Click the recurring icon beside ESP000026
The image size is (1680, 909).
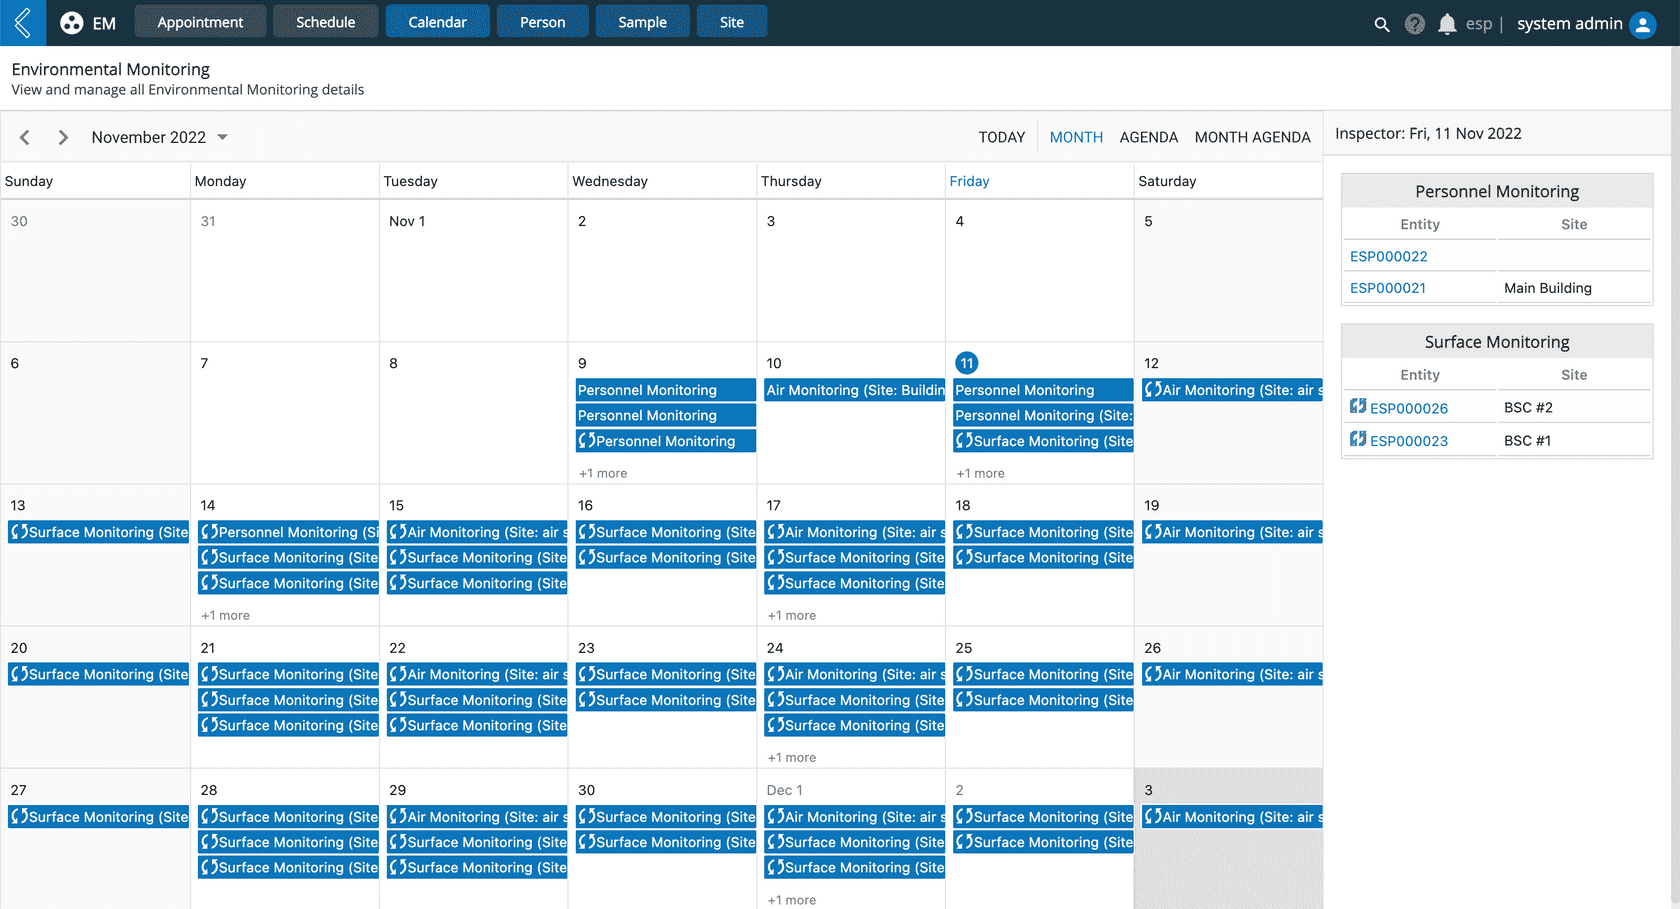pos(1358,406)
